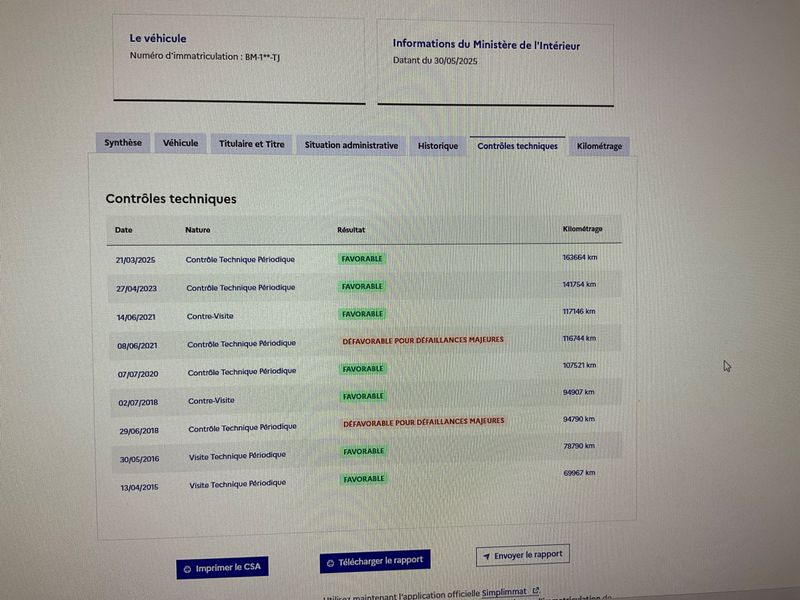Click the Datant du 30/05/2025 text
Screen dimensions: 800x600
[435, 61]
